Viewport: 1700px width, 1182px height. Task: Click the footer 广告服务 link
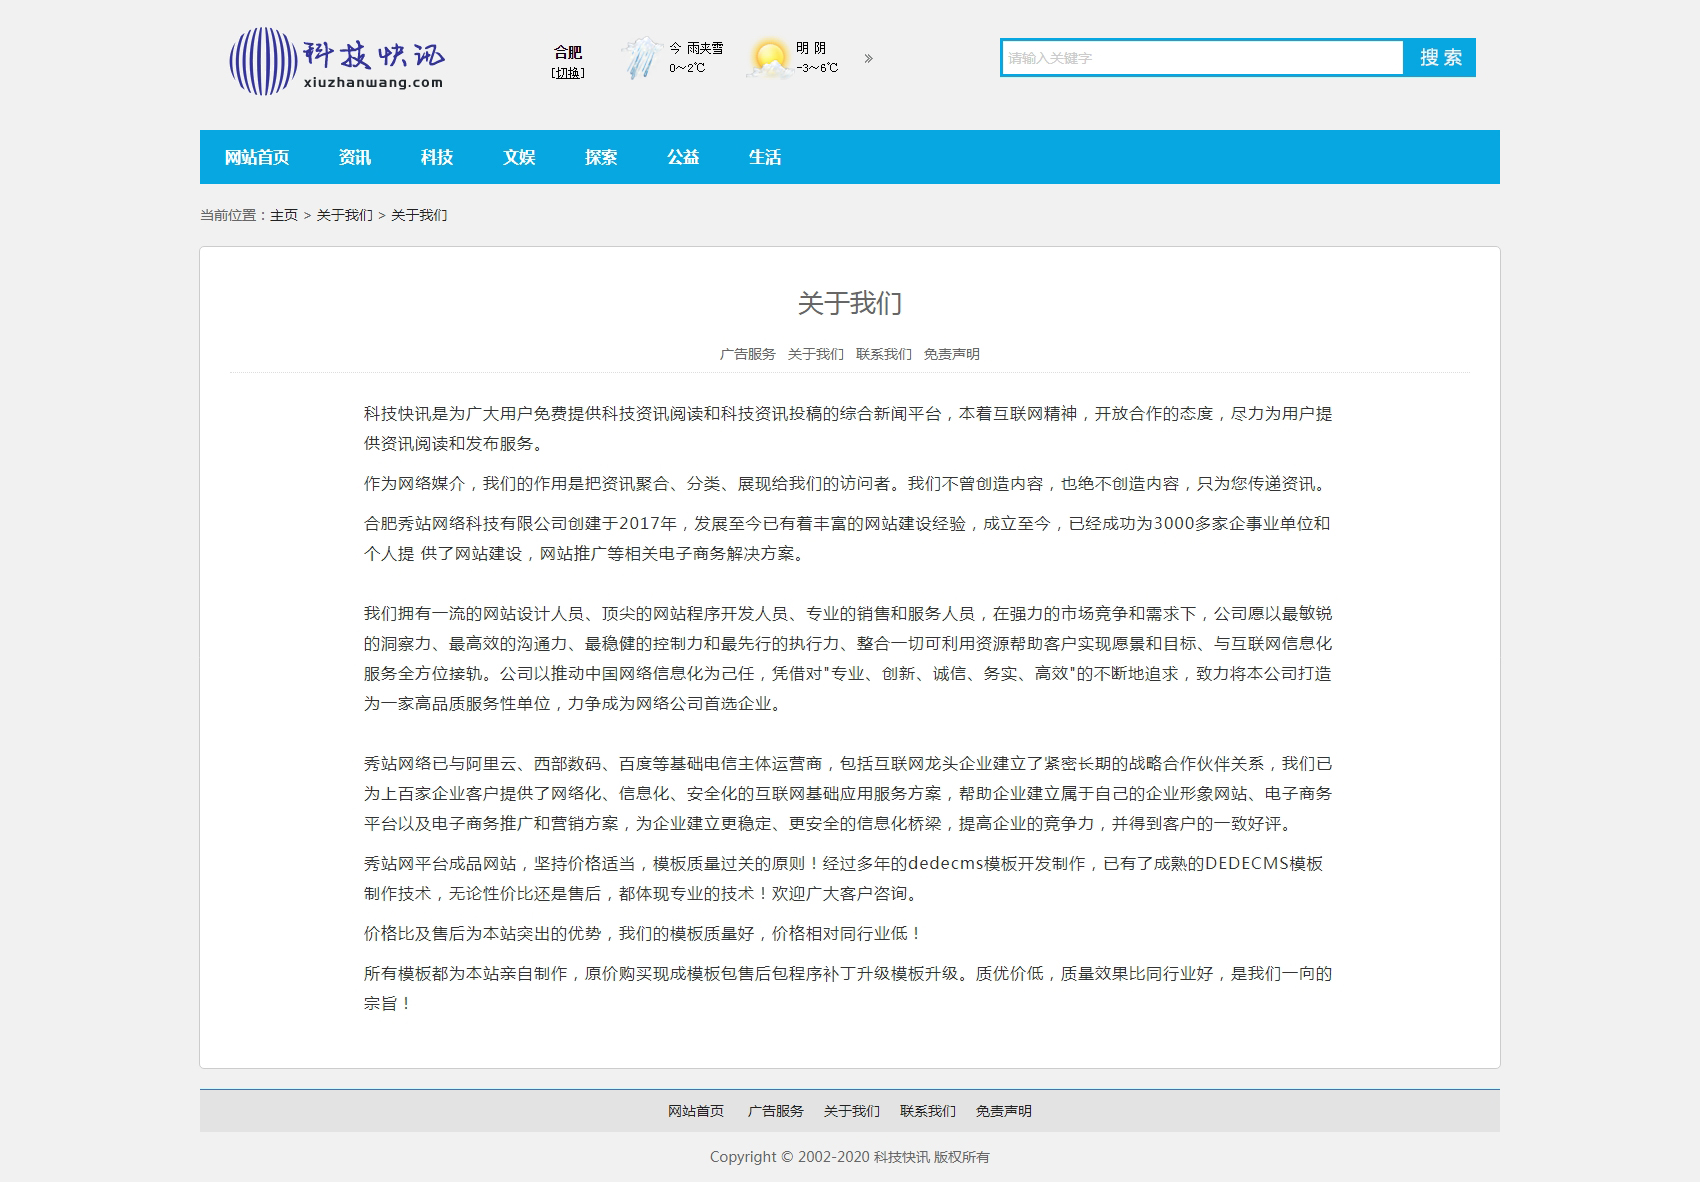pos(776,1111)
